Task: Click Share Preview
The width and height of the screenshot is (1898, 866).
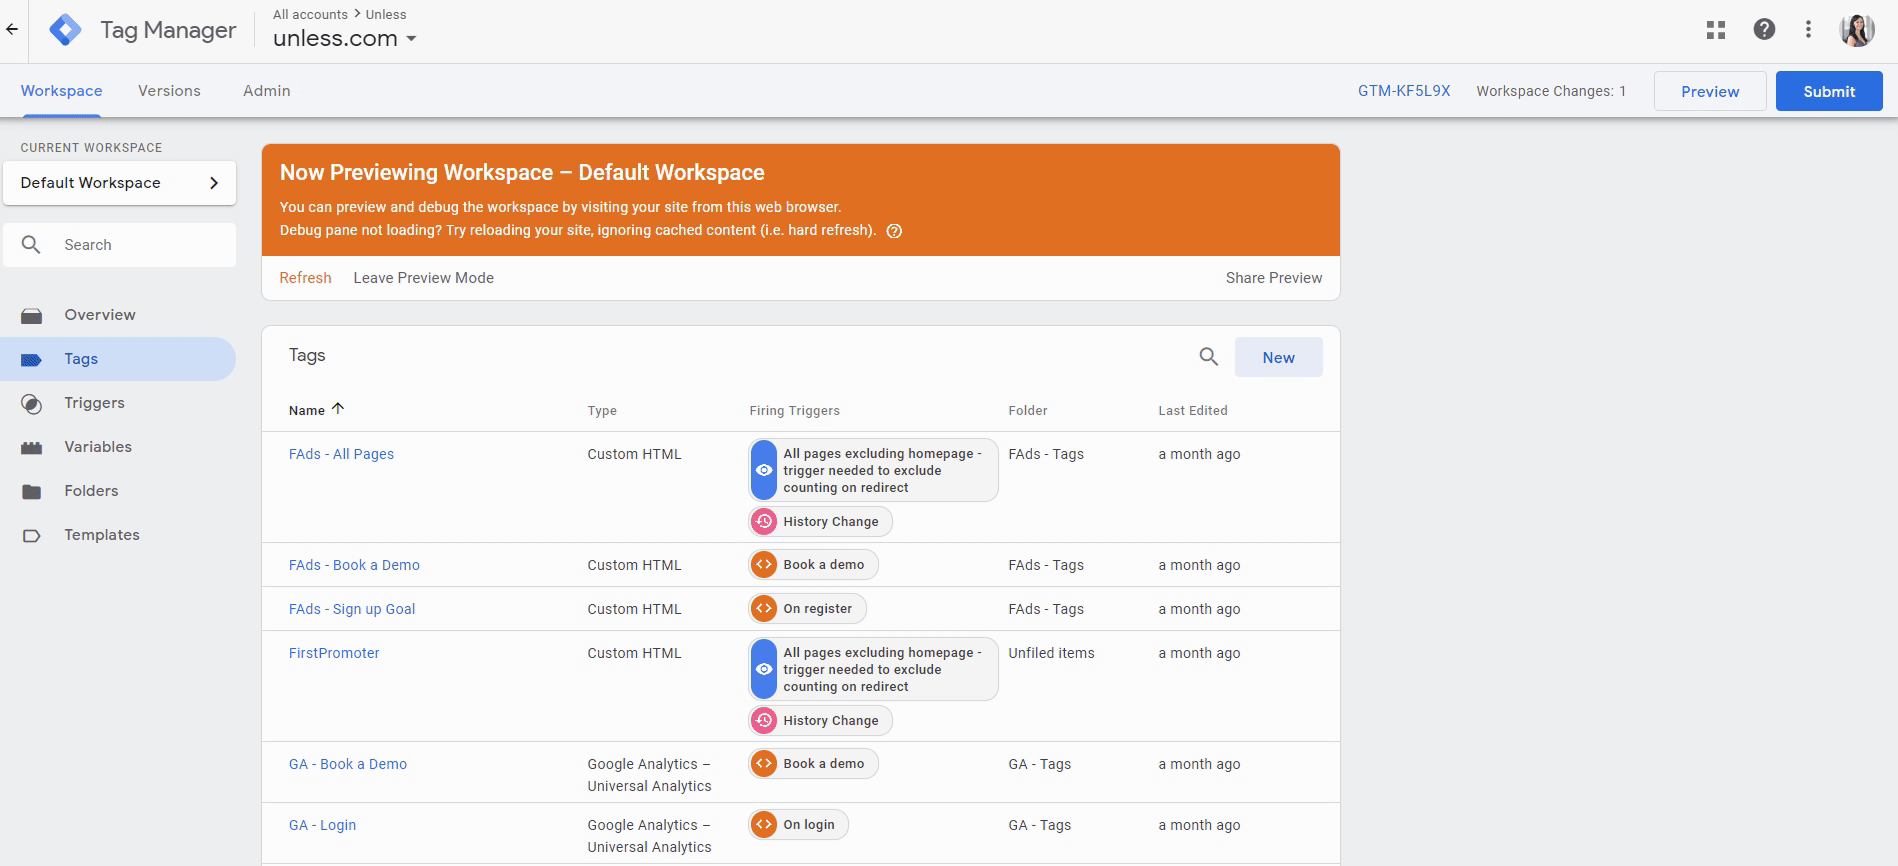Action: point(1274,278)
